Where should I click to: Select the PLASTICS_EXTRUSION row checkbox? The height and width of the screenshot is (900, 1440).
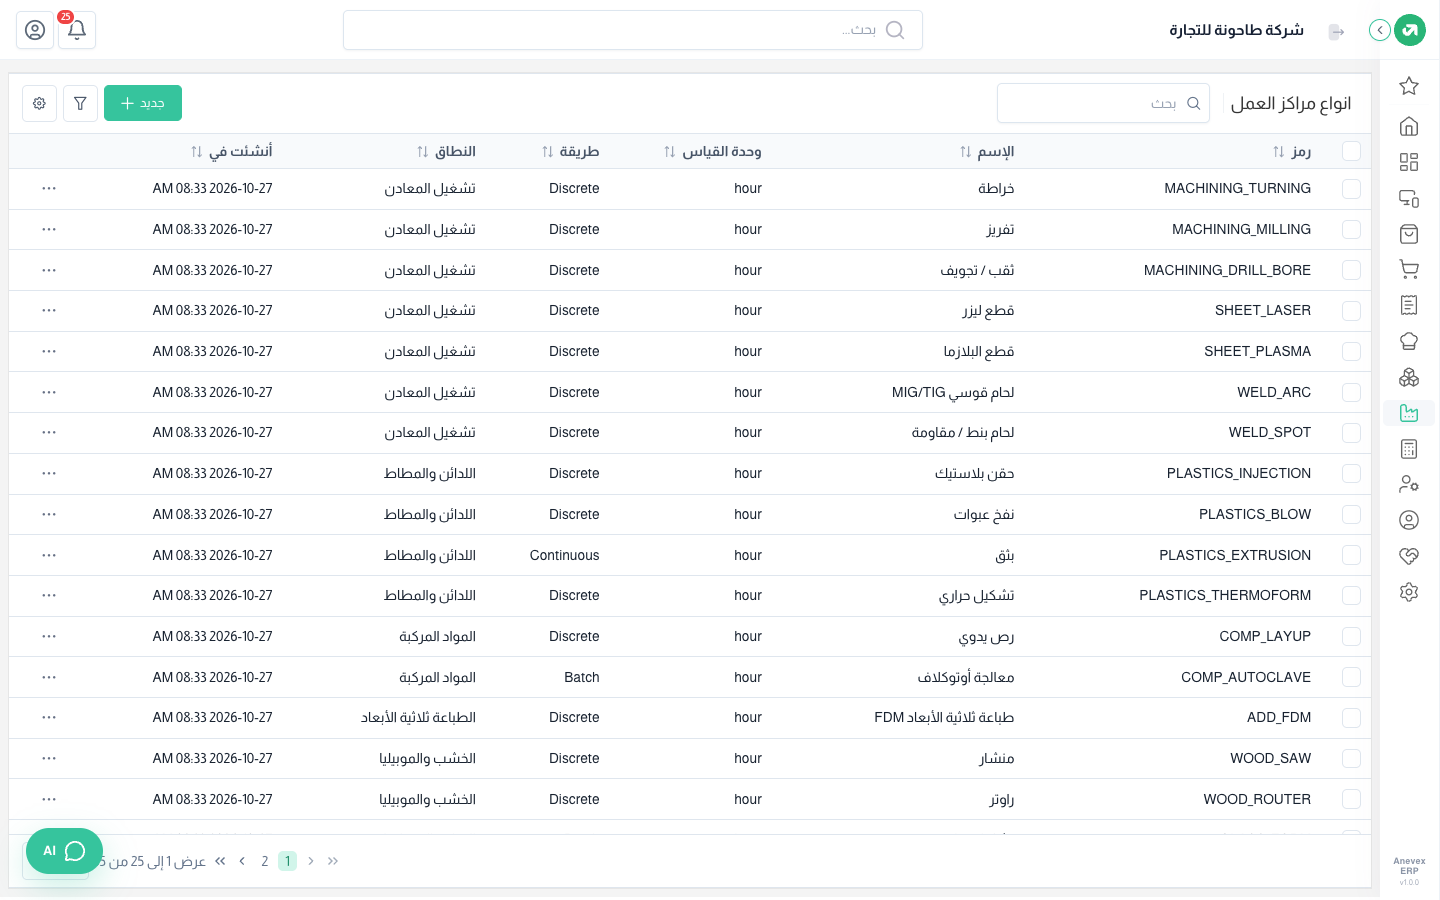(1351, 555)
